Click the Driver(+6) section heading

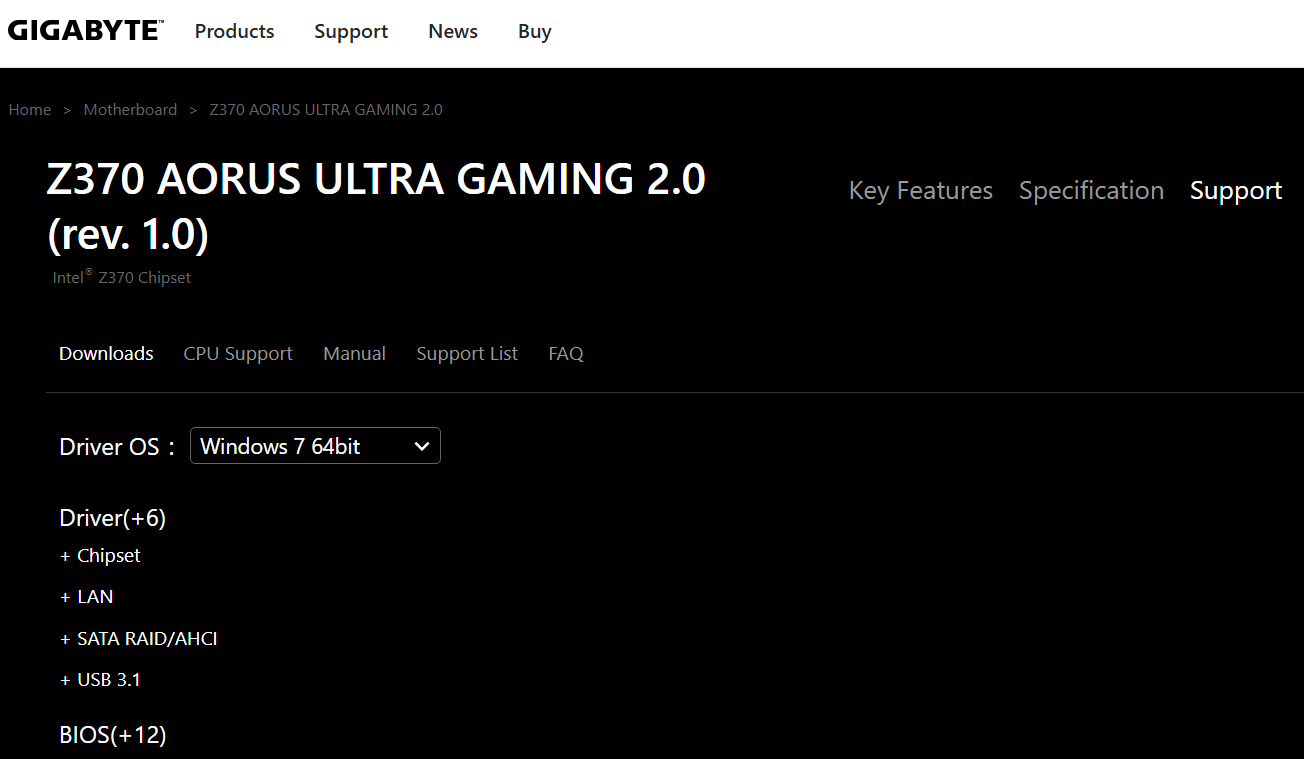click(x=113, y=518)
